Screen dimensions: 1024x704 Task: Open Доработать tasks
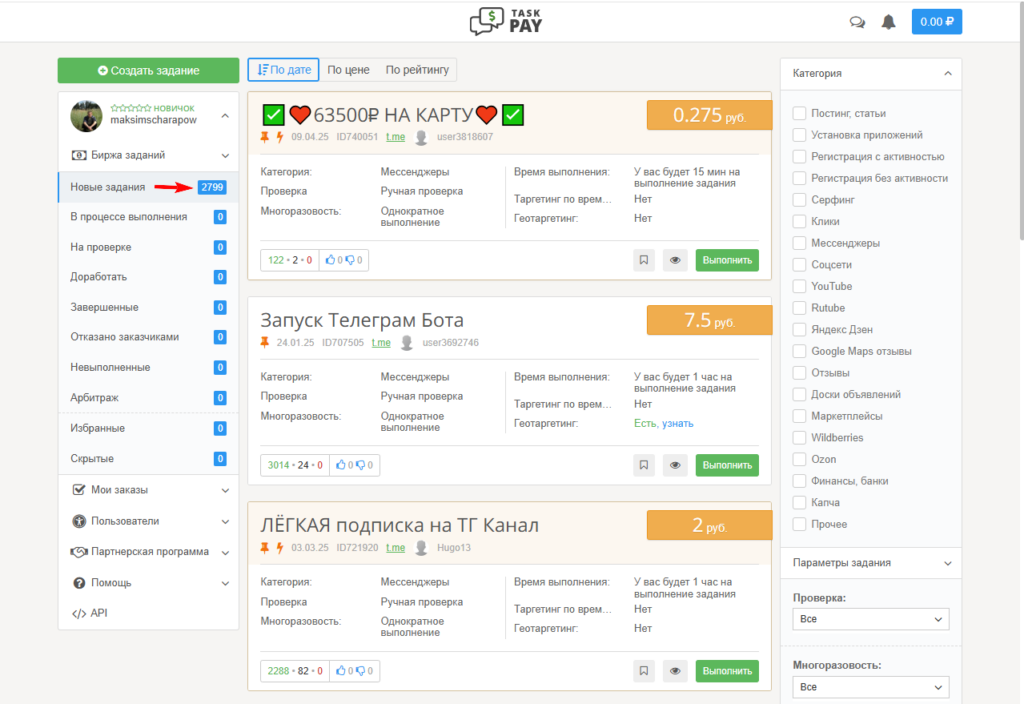(x=149, y=277)
